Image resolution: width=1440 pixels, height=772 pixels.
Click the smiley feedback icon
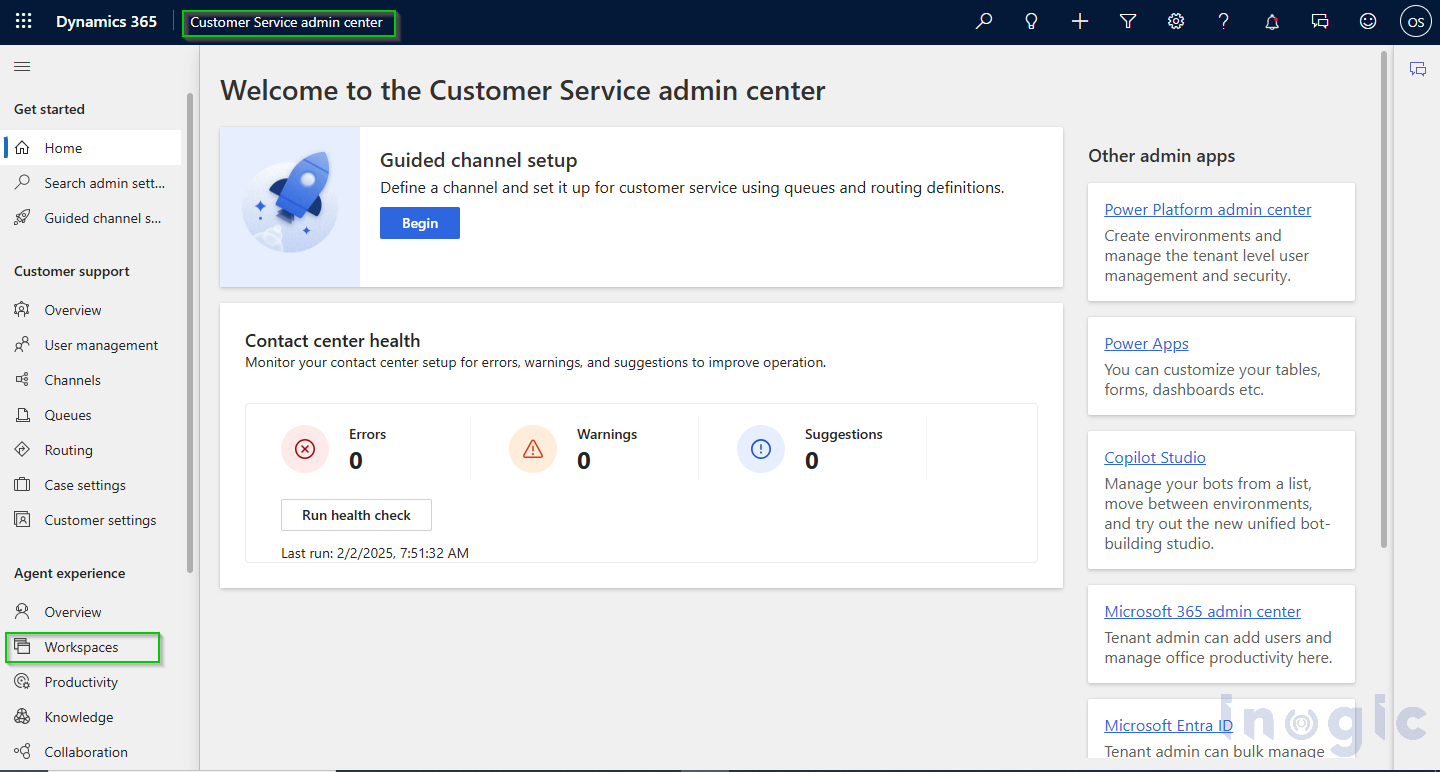click(x=1368, y=21)
